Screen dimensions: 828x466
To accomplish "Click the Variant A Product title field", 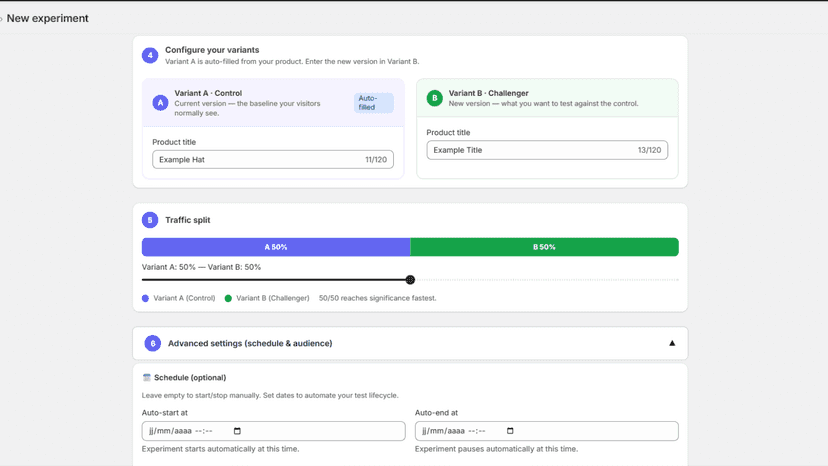I will click(x=273, y=160).
